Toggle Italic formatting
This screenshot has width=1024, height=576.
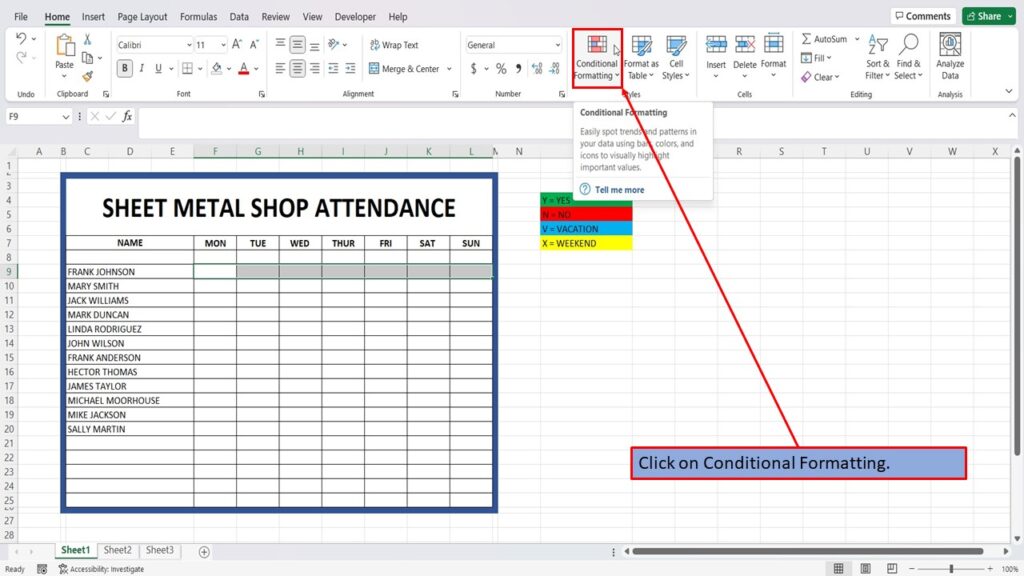(141, 68)
